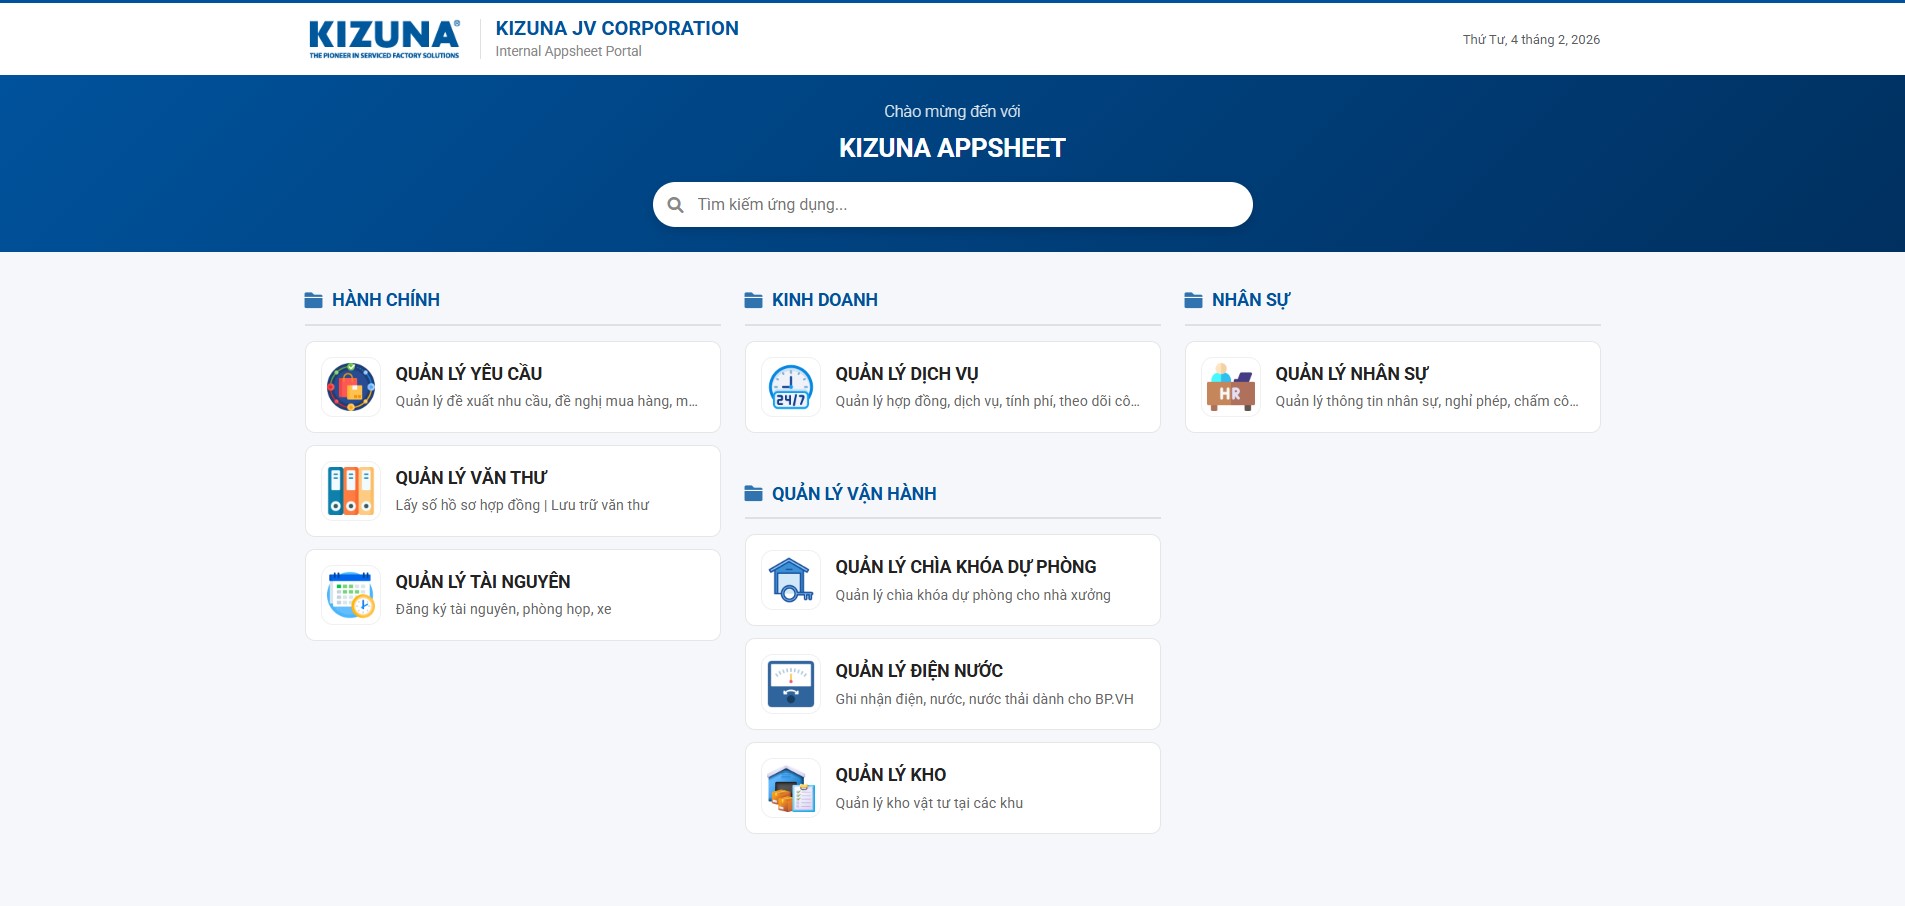Click the 24/7 clock icon for Quản Lý Dịch Vụ
This screenshot has width=1905, height=906.
coord(790,387)
